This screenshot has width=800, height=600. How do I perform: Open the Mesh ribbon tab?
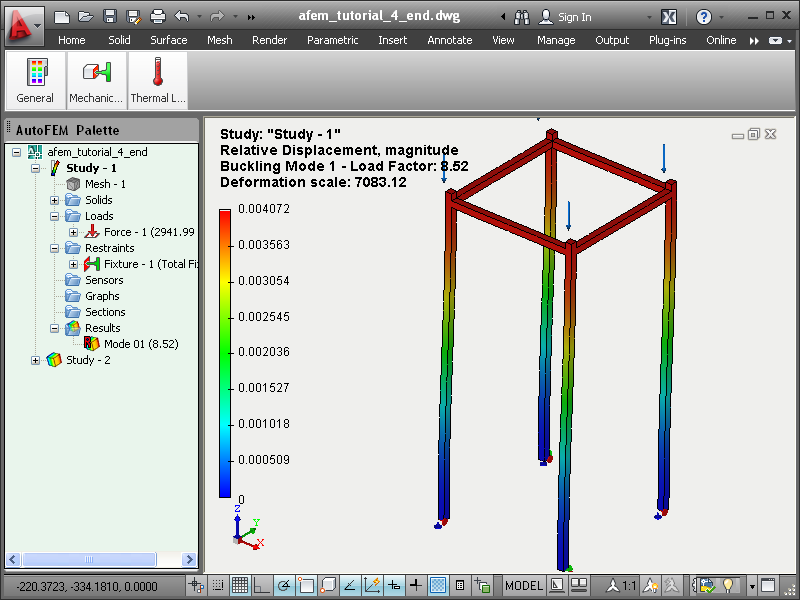220,40
